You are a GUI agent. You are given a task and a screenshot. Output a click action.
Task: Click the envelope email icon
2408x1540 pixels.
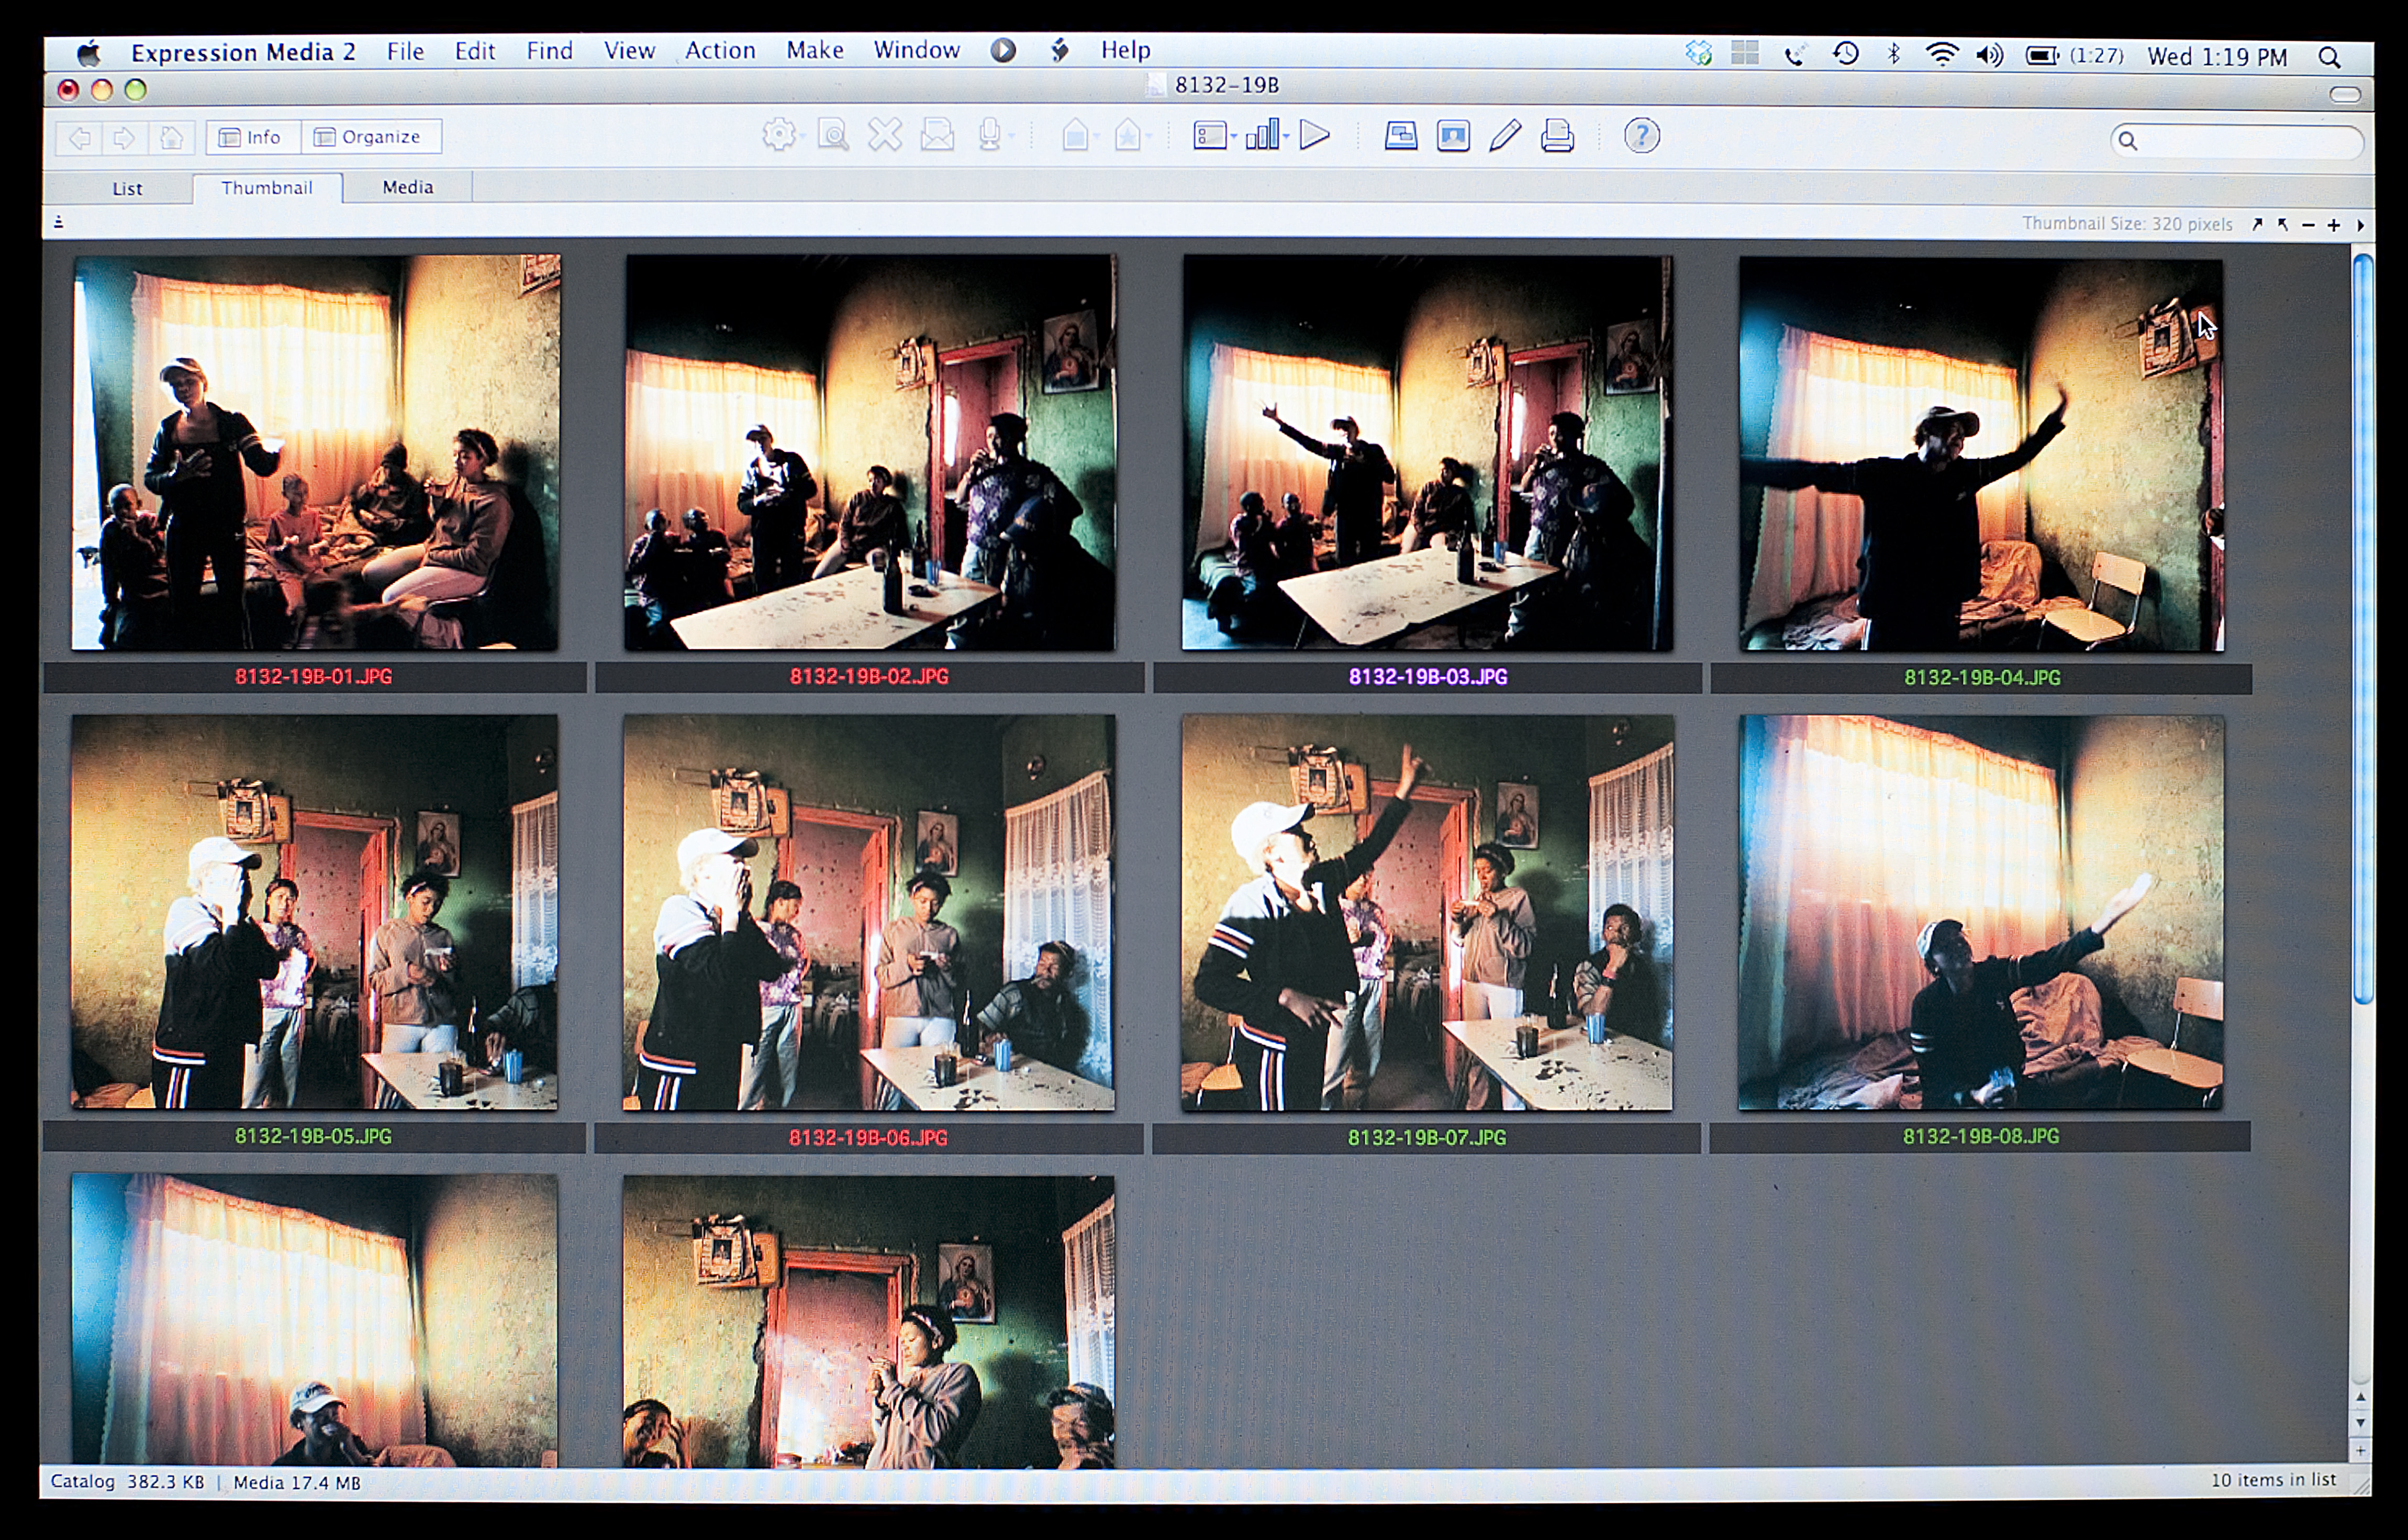pos(937,135)
